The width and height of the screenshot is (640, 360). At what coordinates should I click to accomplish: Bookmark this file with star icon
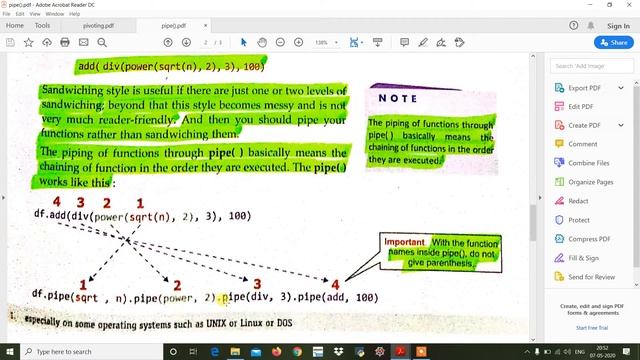click(x=29, y=42)
